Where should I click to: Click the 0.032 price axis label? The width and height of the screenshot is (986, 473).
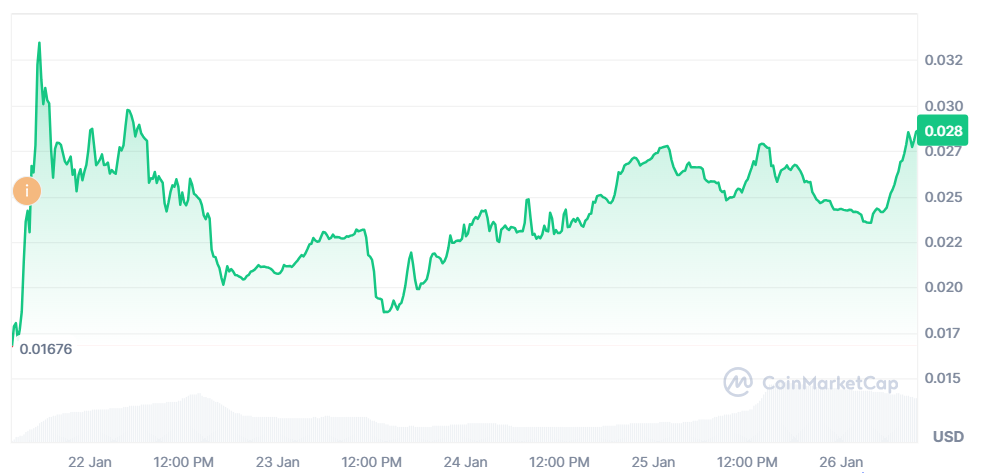tap(943, 61)
